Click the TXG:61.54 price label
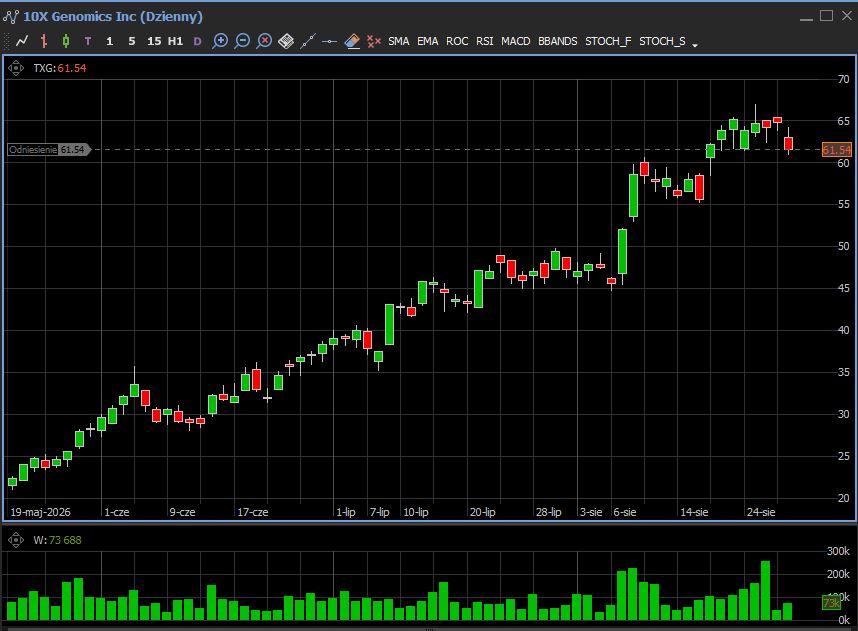Viewport: 858px width, 631px height. point(60,68)
